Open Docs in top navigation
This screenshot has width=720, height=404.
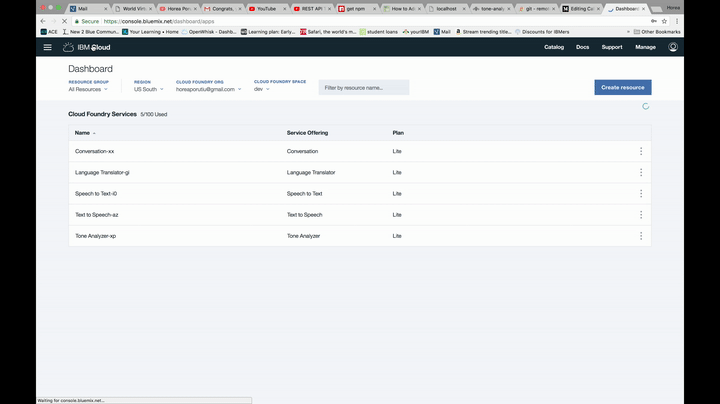point(582,47)
